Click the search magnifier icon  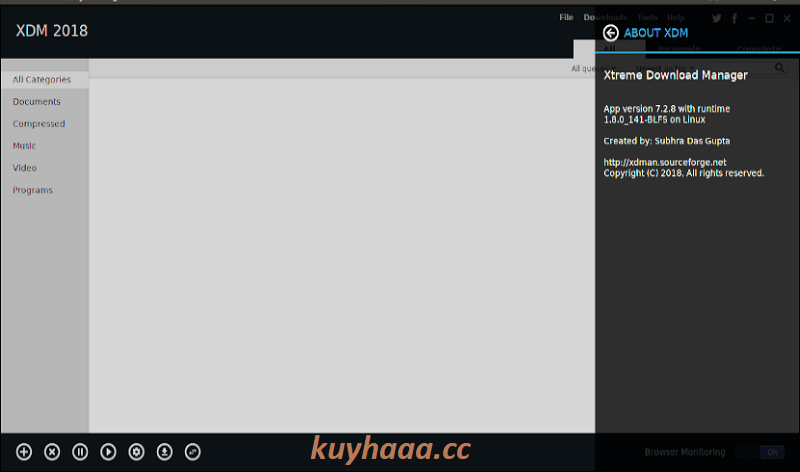click(x=780, y=68)
